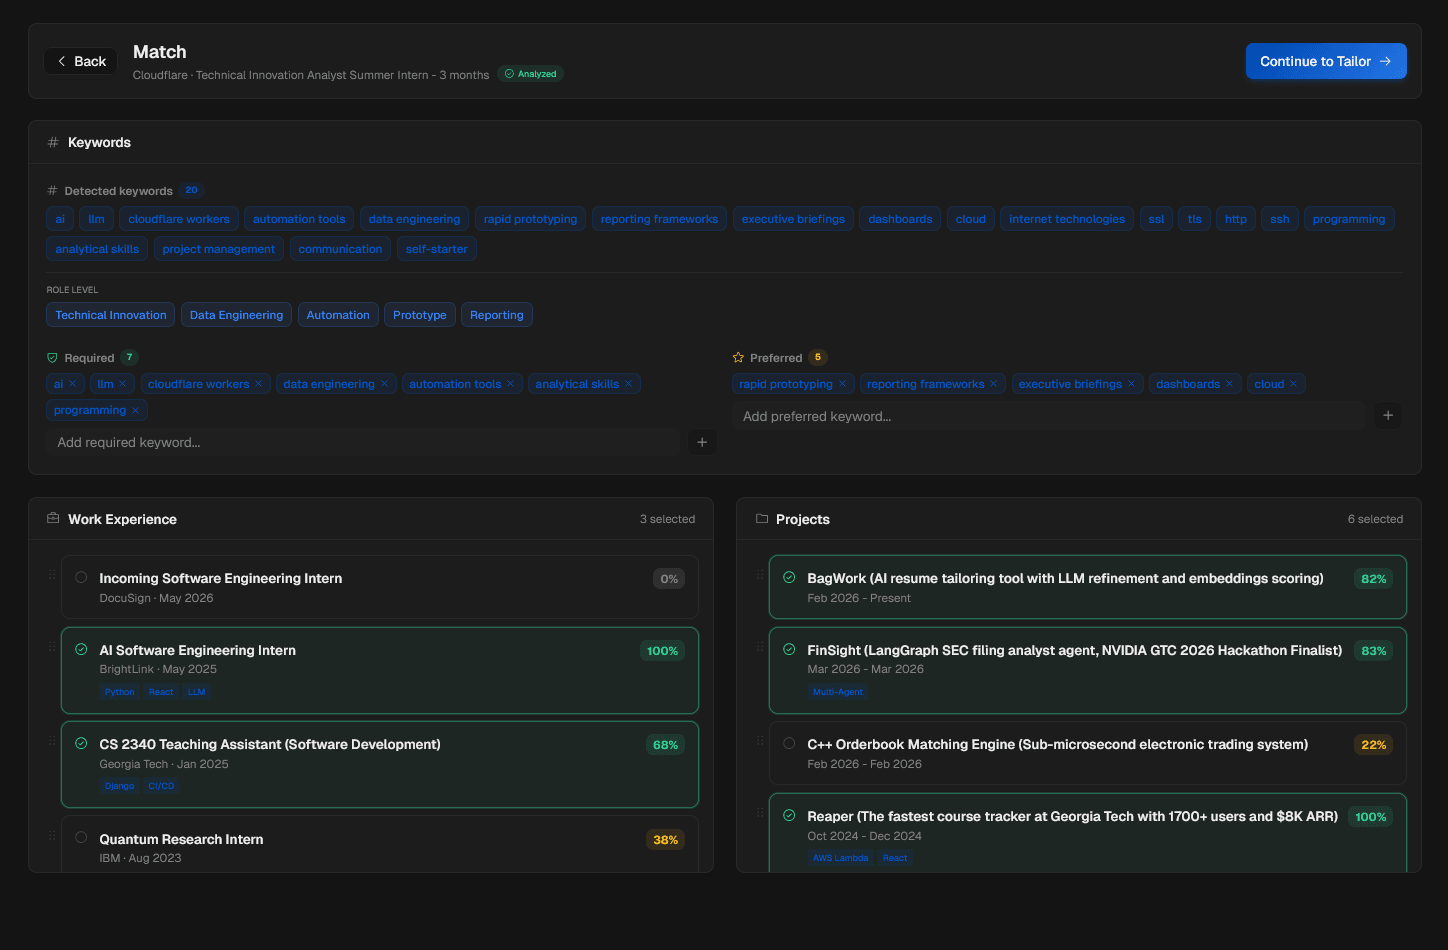Click the Preferred star icon
Viewport: 1448px width, 950px height.
738,357
